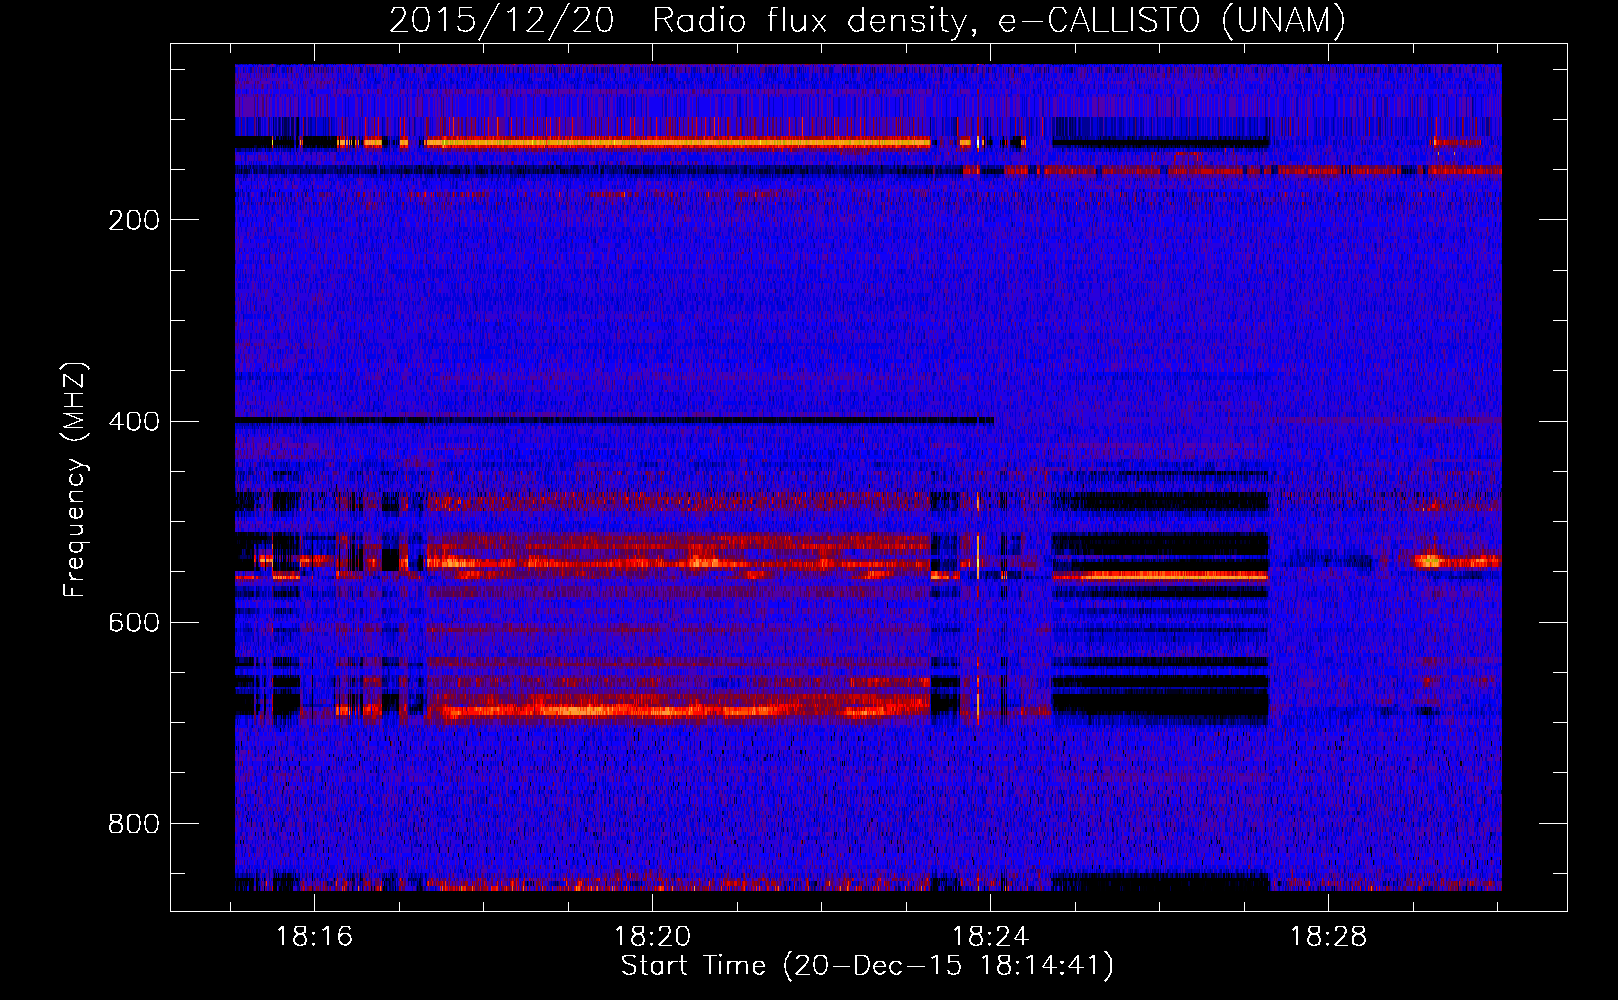Click the '600' frequency tick label
The image size is (1618, 1000).
point(134,623)
